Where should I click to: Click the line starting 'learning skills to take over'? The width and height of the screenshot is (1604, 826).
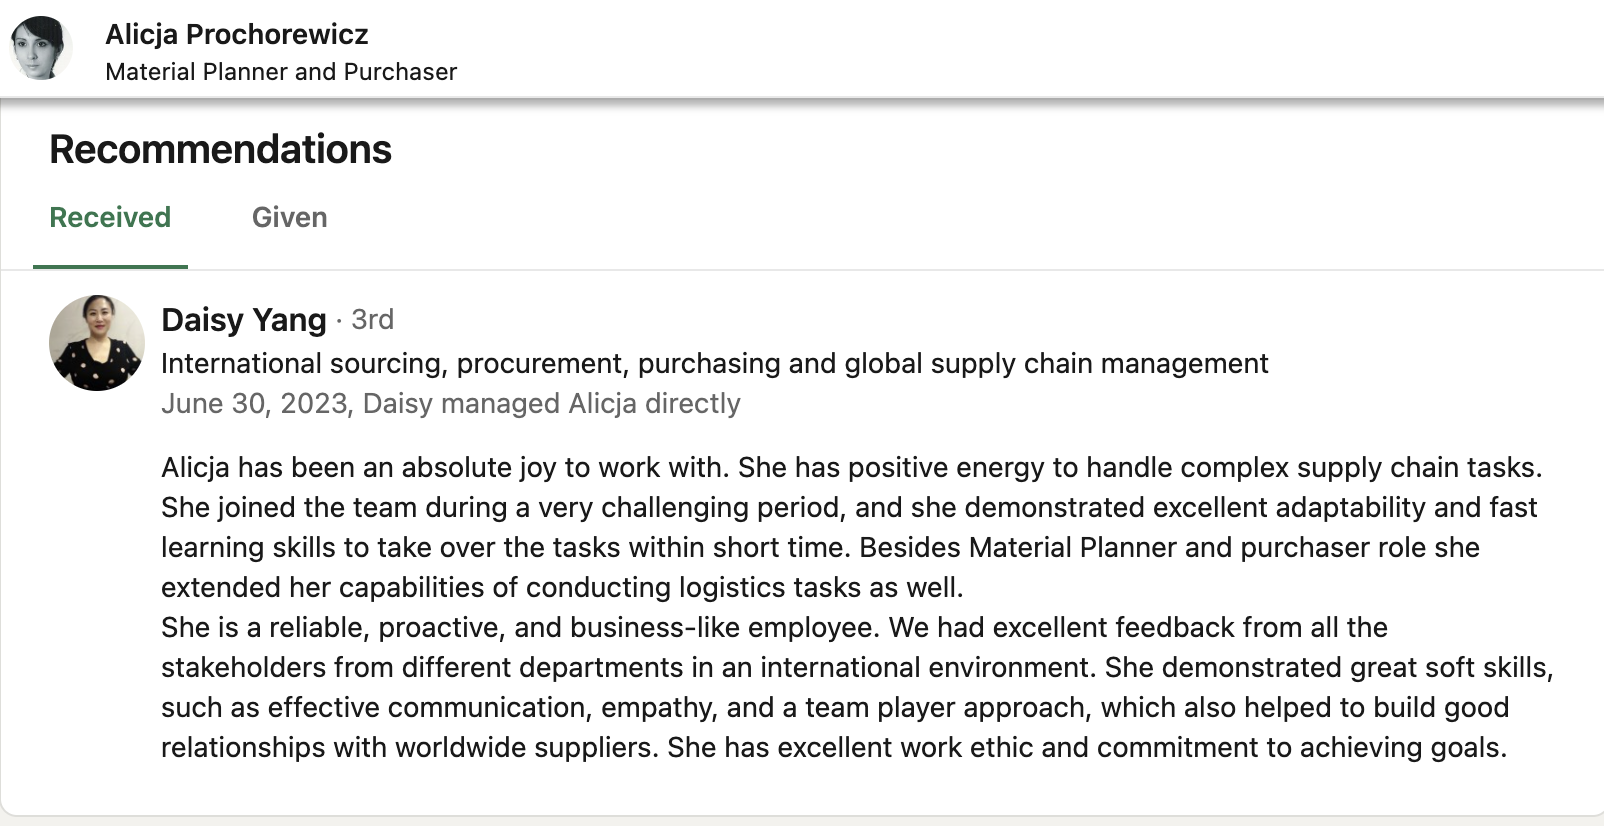click(820, 547)
